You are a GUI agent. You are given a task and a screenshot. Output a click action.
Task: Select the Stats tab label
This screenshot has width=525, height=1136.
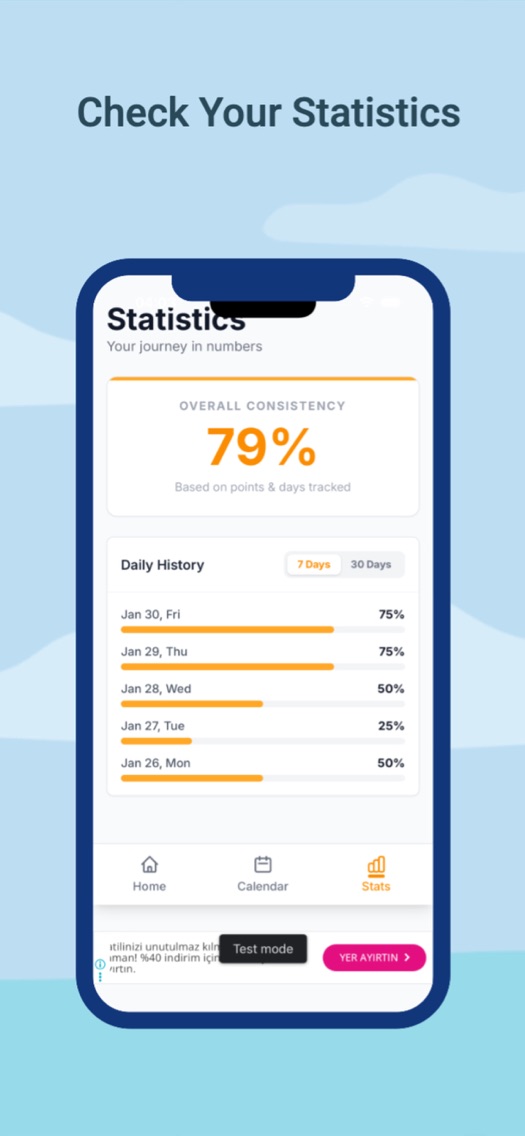point(376,886)
